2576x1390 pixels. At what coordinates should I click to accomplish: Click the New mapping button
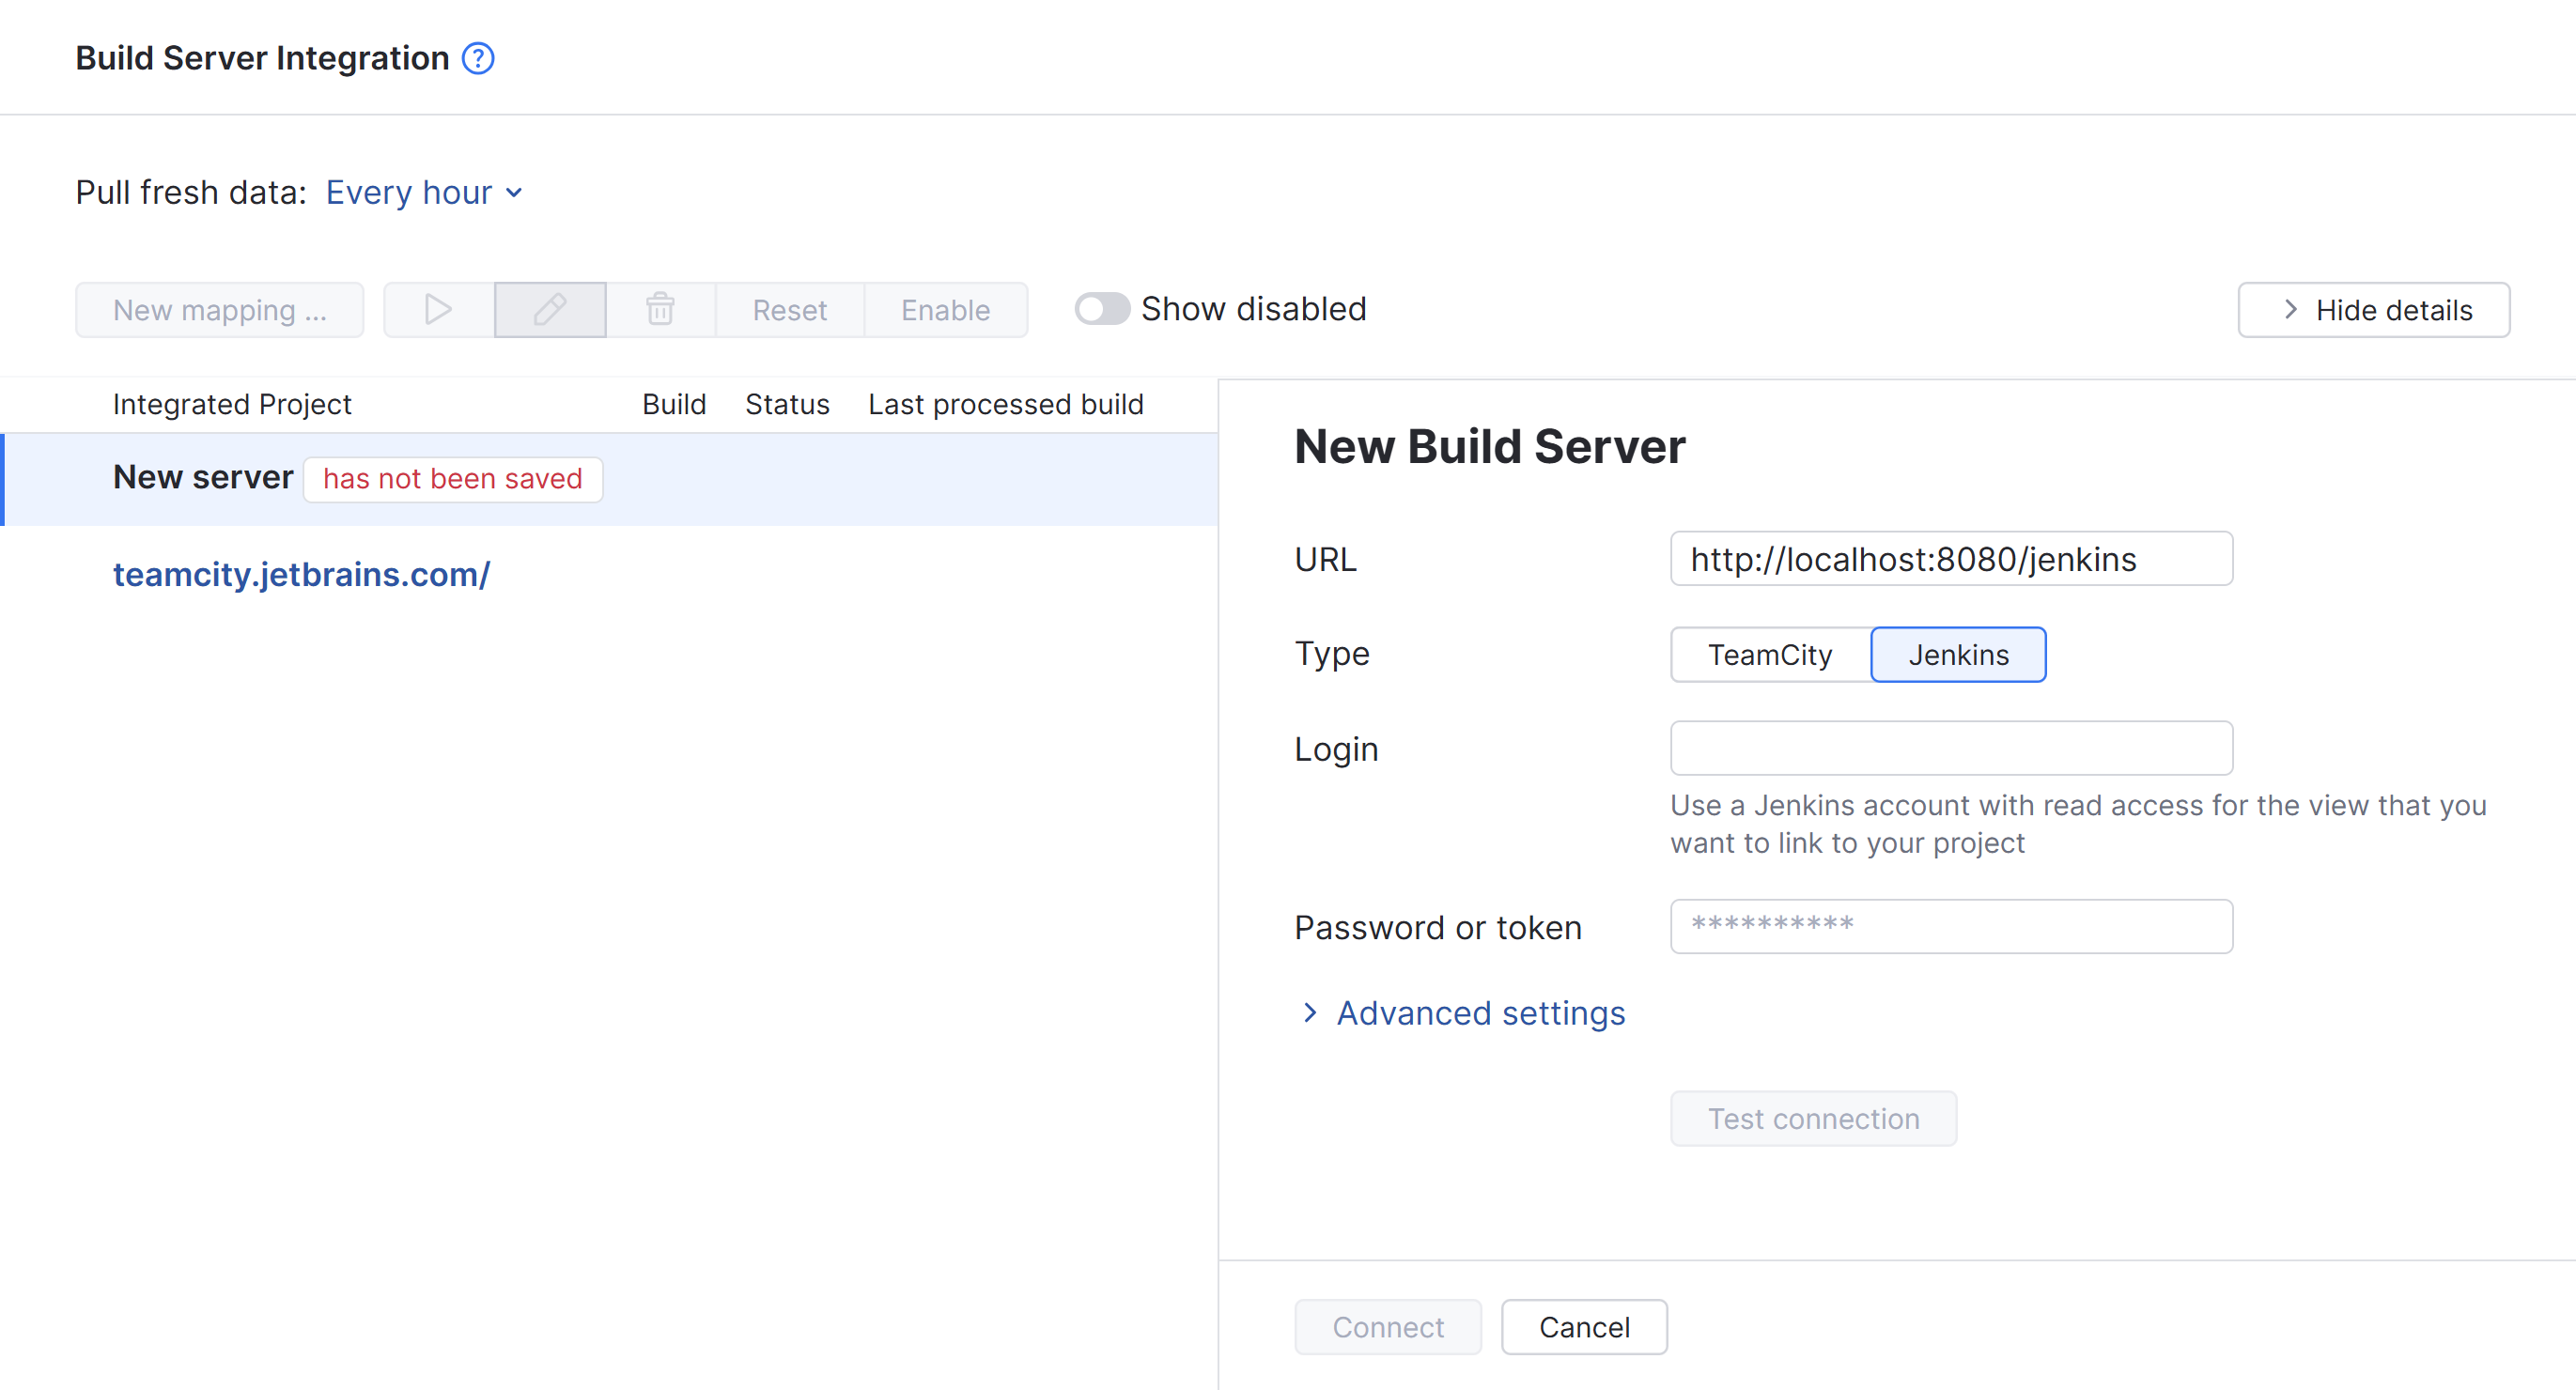click(x=219, y=310)
